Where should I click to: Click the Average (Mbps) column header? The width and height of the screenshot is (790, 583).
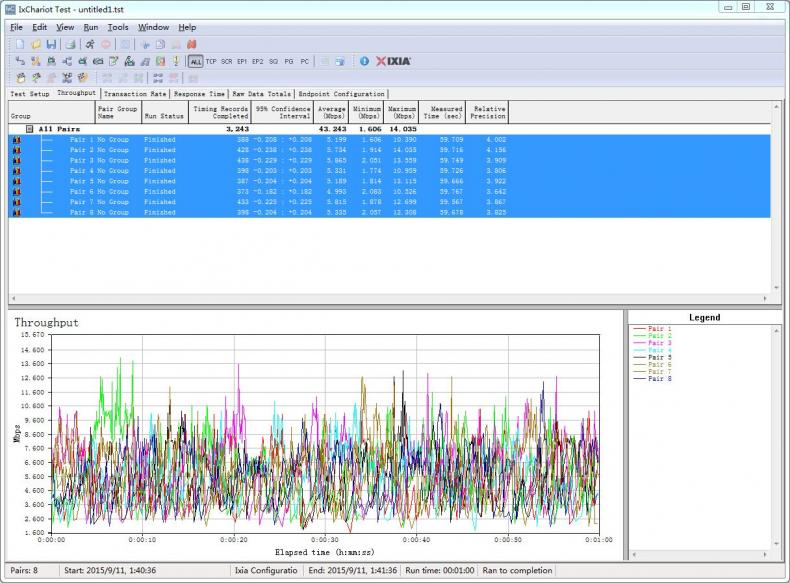coord(331,111)
